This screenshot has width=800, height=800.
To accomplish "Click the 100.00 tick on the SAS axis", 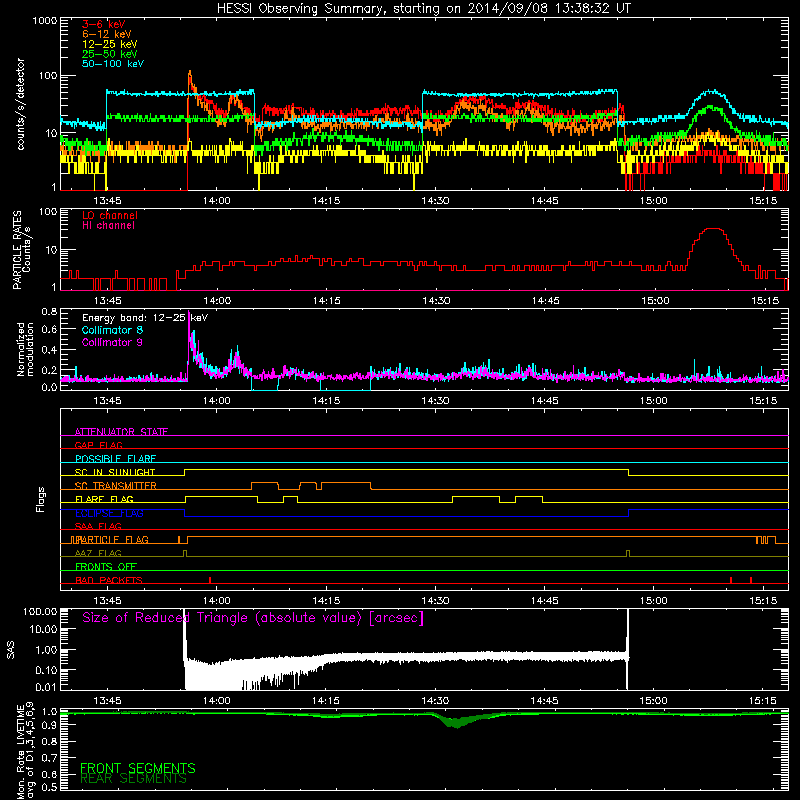I will (40, 611).
